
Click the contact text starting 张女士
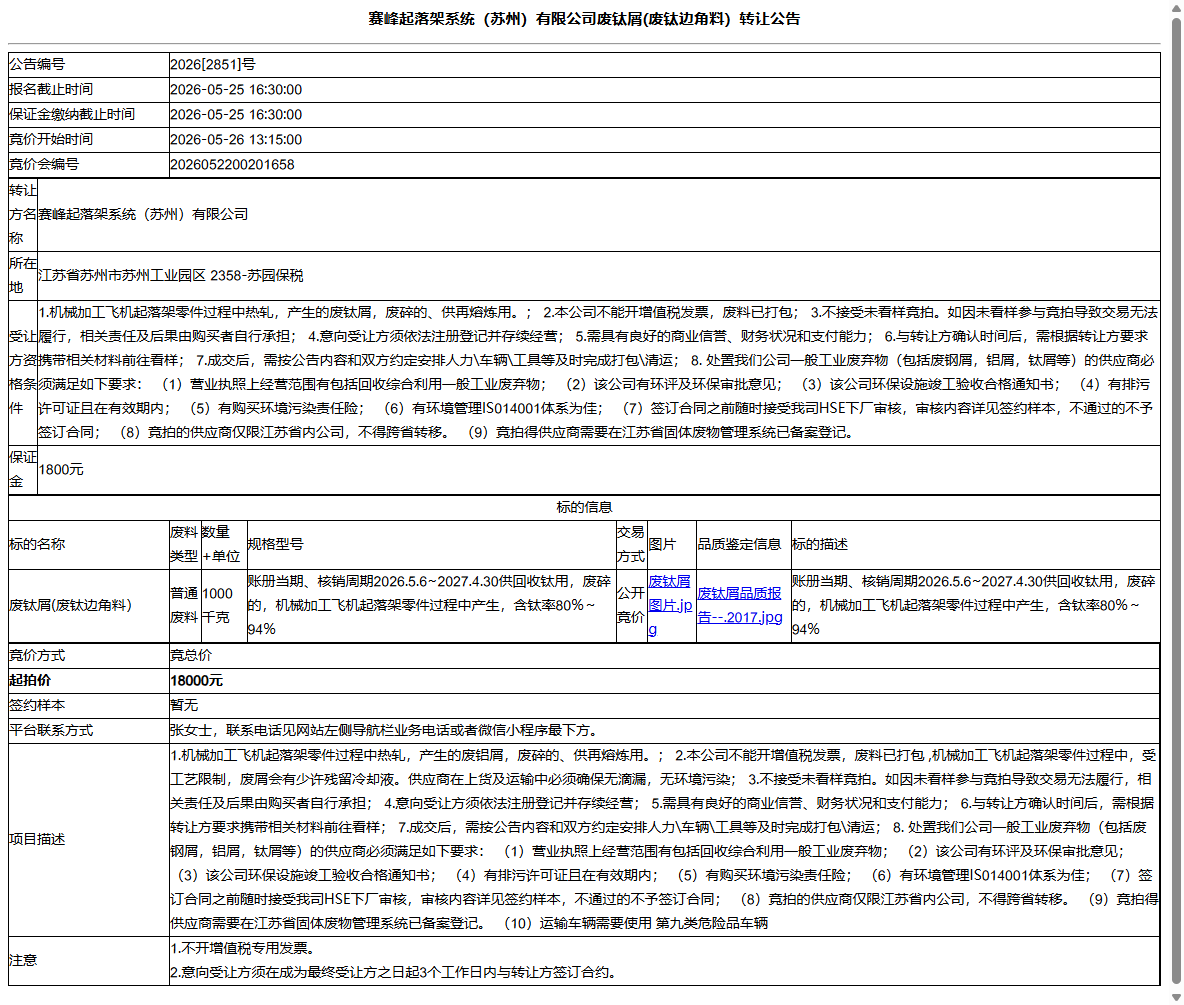pyautogui.click(x=386, y=730)
